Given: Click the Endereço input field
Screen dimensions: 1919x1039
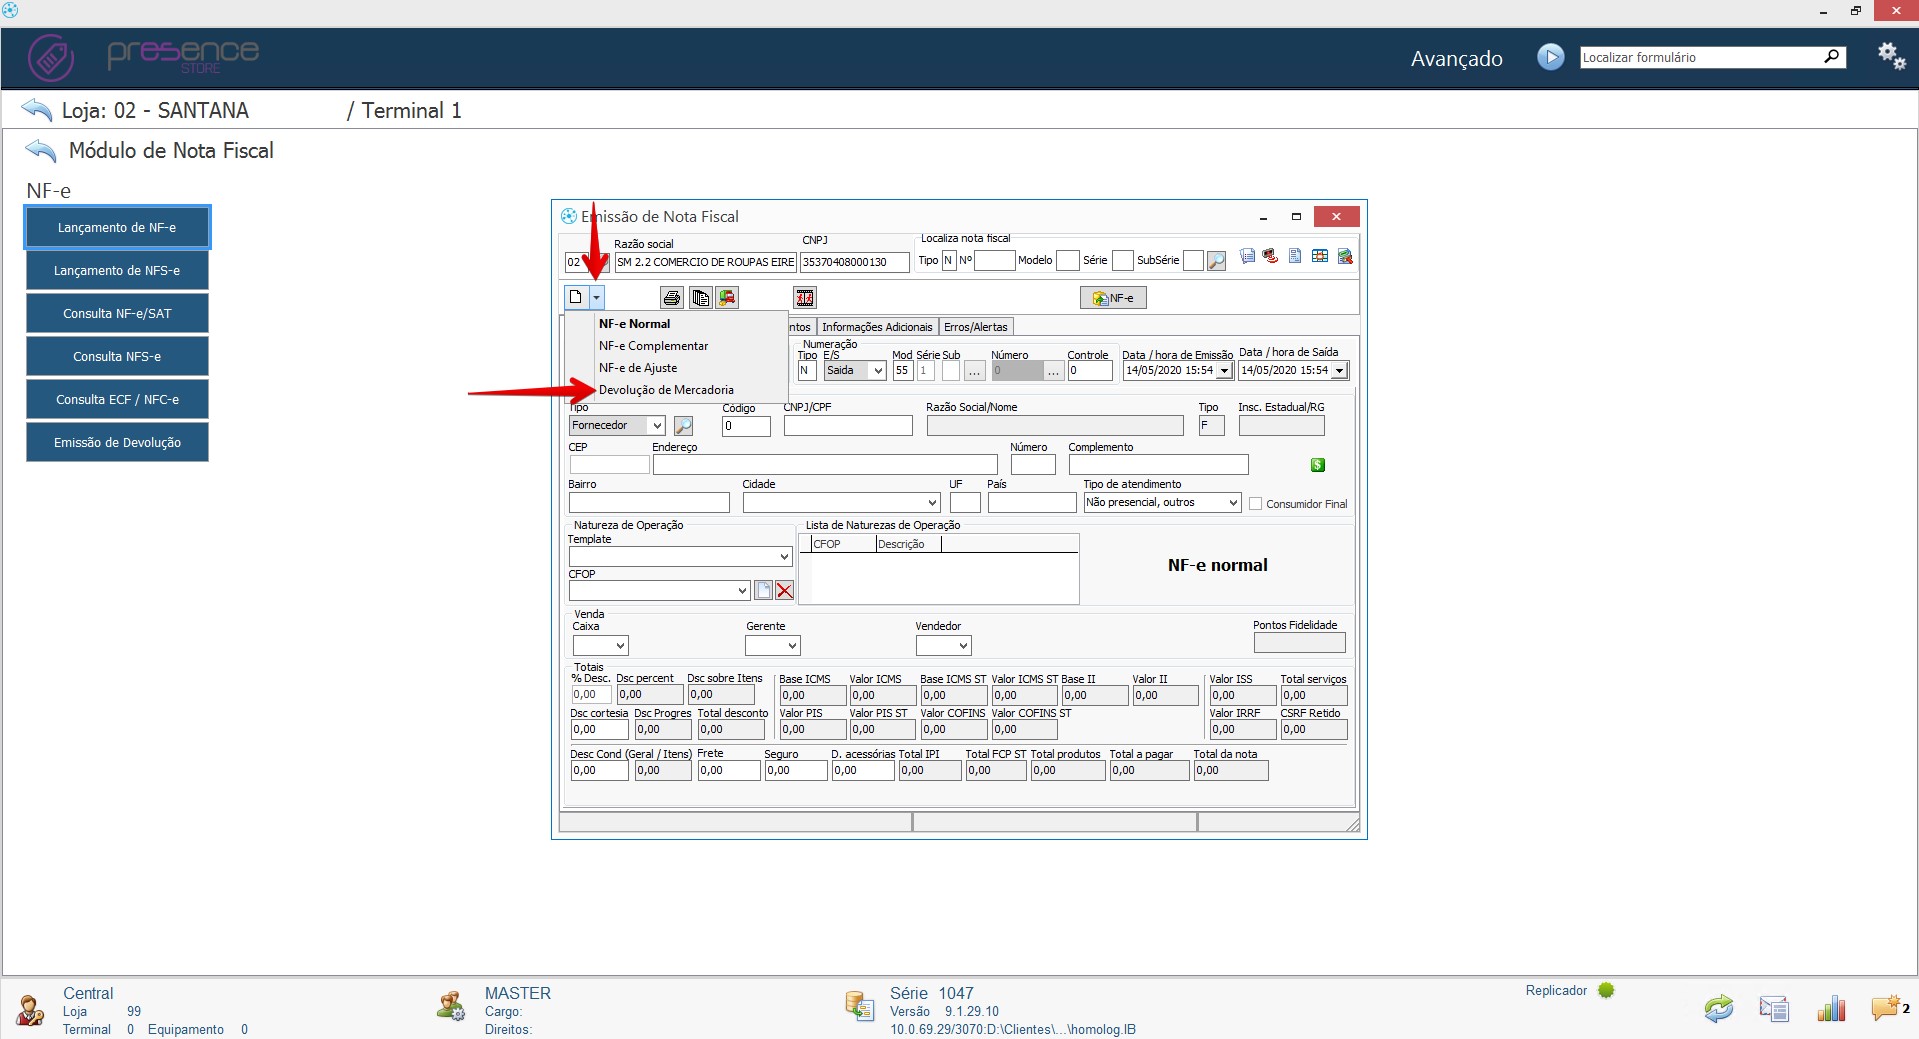Looking at the screenshot, I should [x=825, y=465].
